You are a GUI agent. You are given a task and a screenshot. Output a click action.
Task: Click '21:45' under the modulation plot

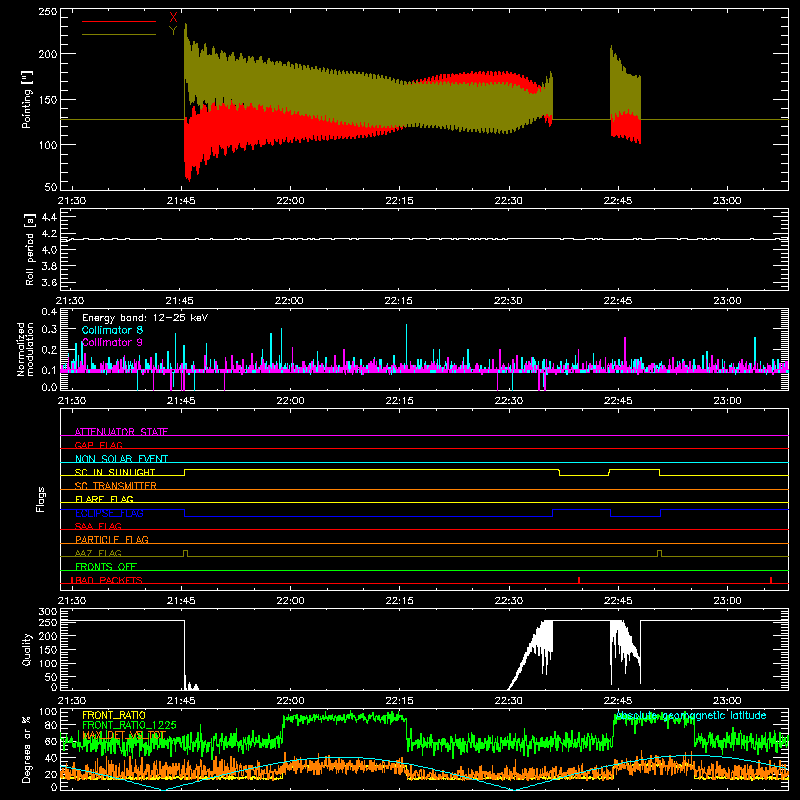coord(181,401)
